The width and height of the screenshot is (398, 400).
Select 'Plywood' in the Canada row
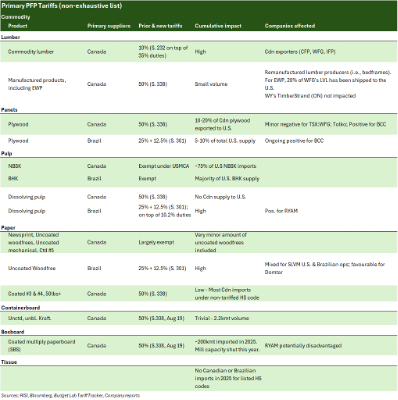coord(18,124)
